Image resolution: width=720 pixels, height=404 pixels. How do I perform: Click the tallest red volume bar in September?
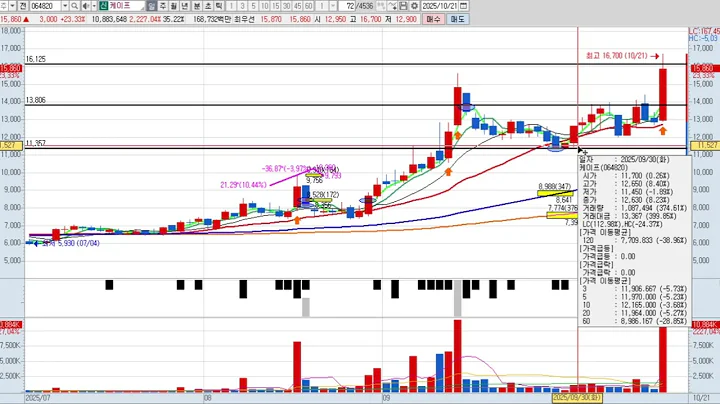[457, 356]
